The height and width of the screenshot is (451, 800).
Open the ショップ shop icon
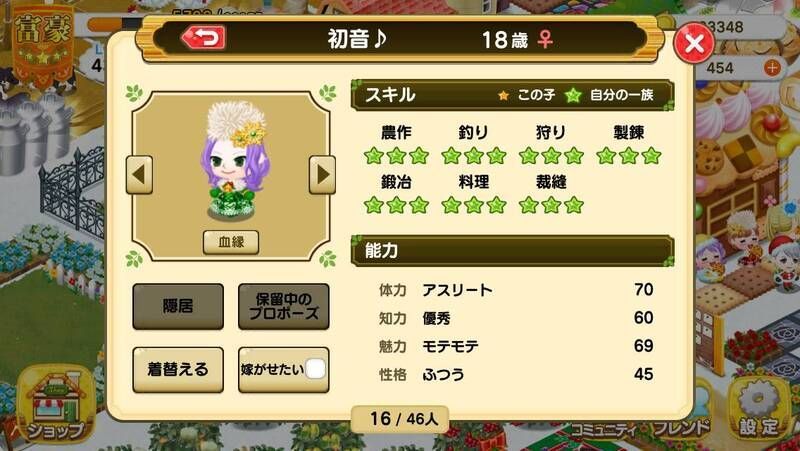[56, 404]
